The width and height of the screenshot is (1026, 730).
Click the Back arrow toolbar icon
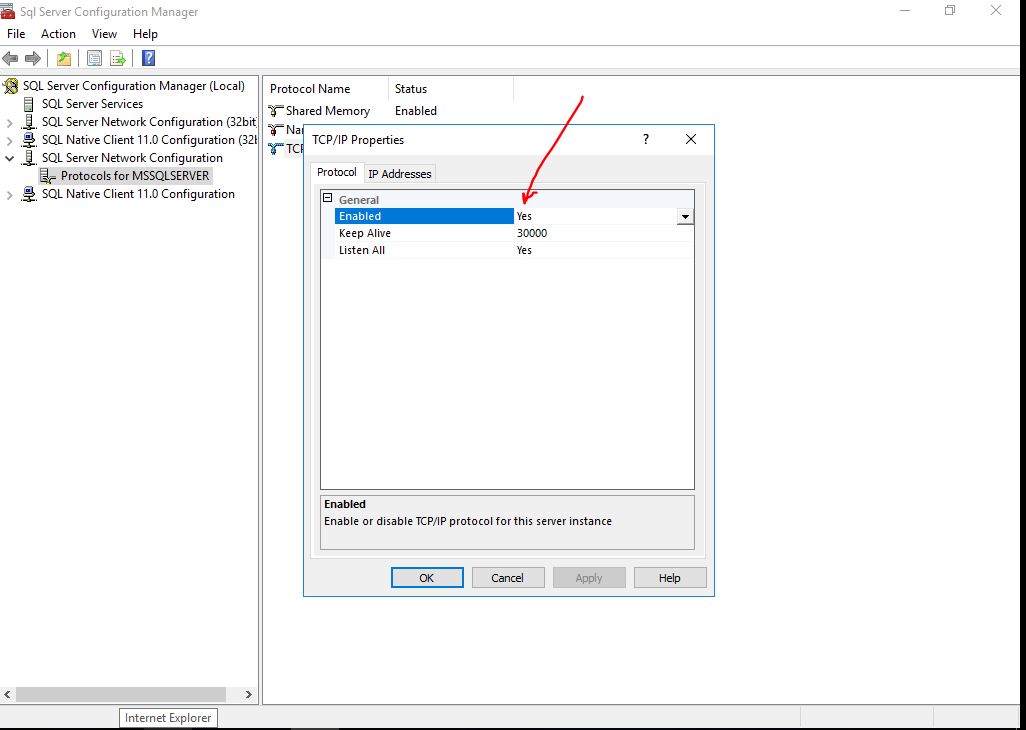(10, 59)
